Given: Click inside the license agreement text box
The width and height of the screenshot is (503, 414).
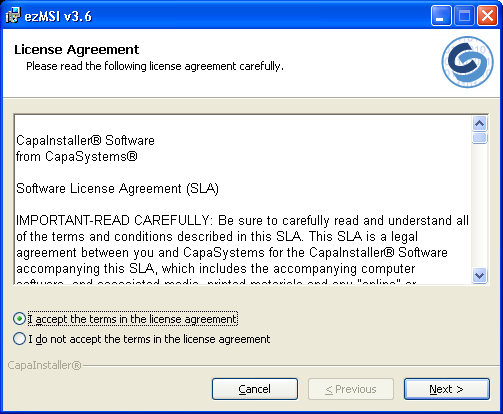Looking at the screenshot, I should (243, 199).
